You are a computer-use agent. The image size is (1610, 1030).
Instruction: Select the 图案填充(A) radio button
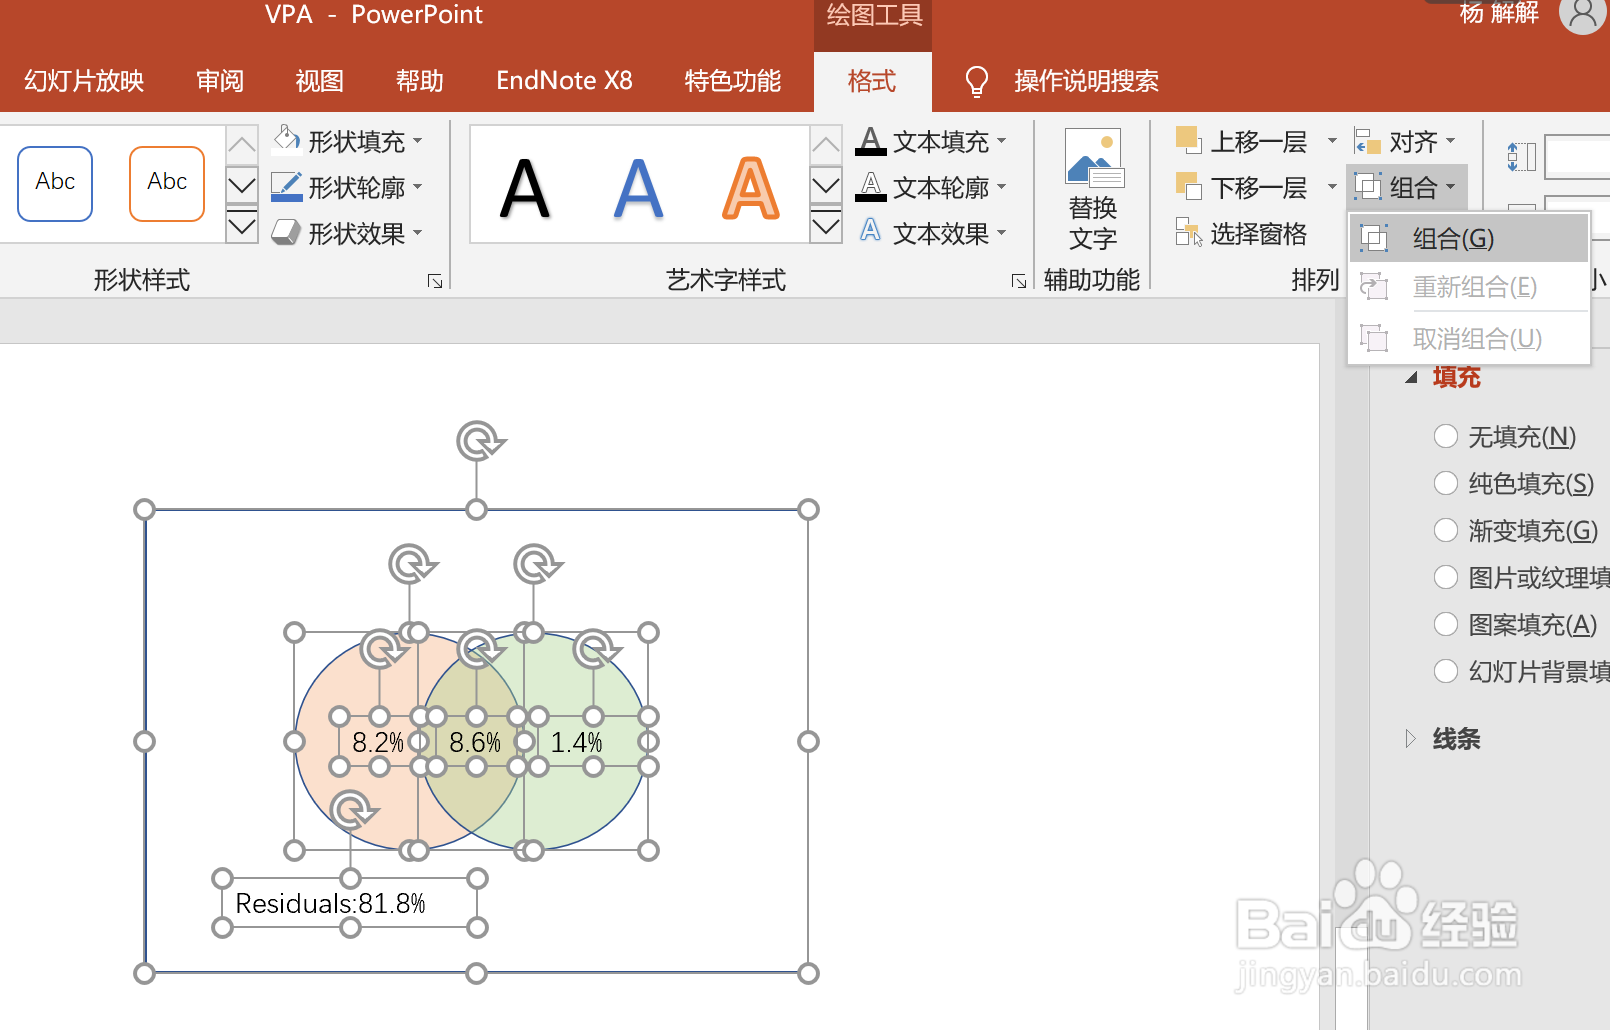1446,624
